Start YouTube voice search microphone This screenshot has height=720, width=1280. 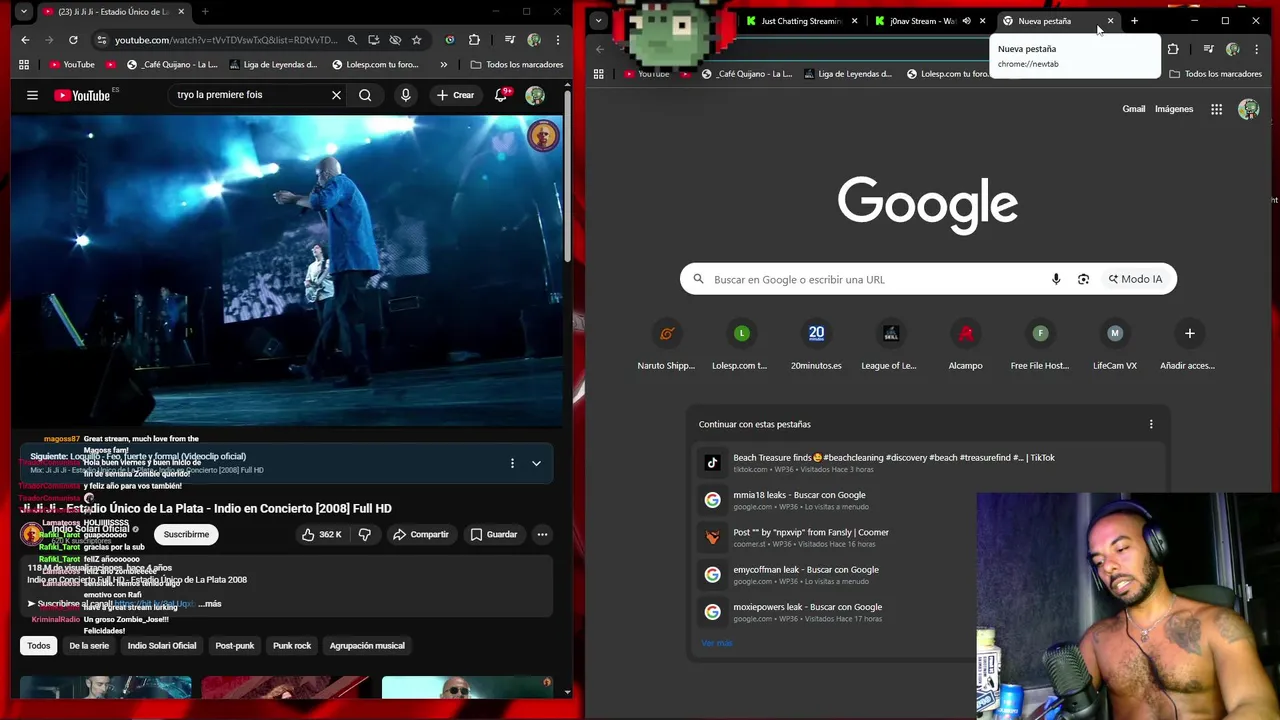coord(405,95)
